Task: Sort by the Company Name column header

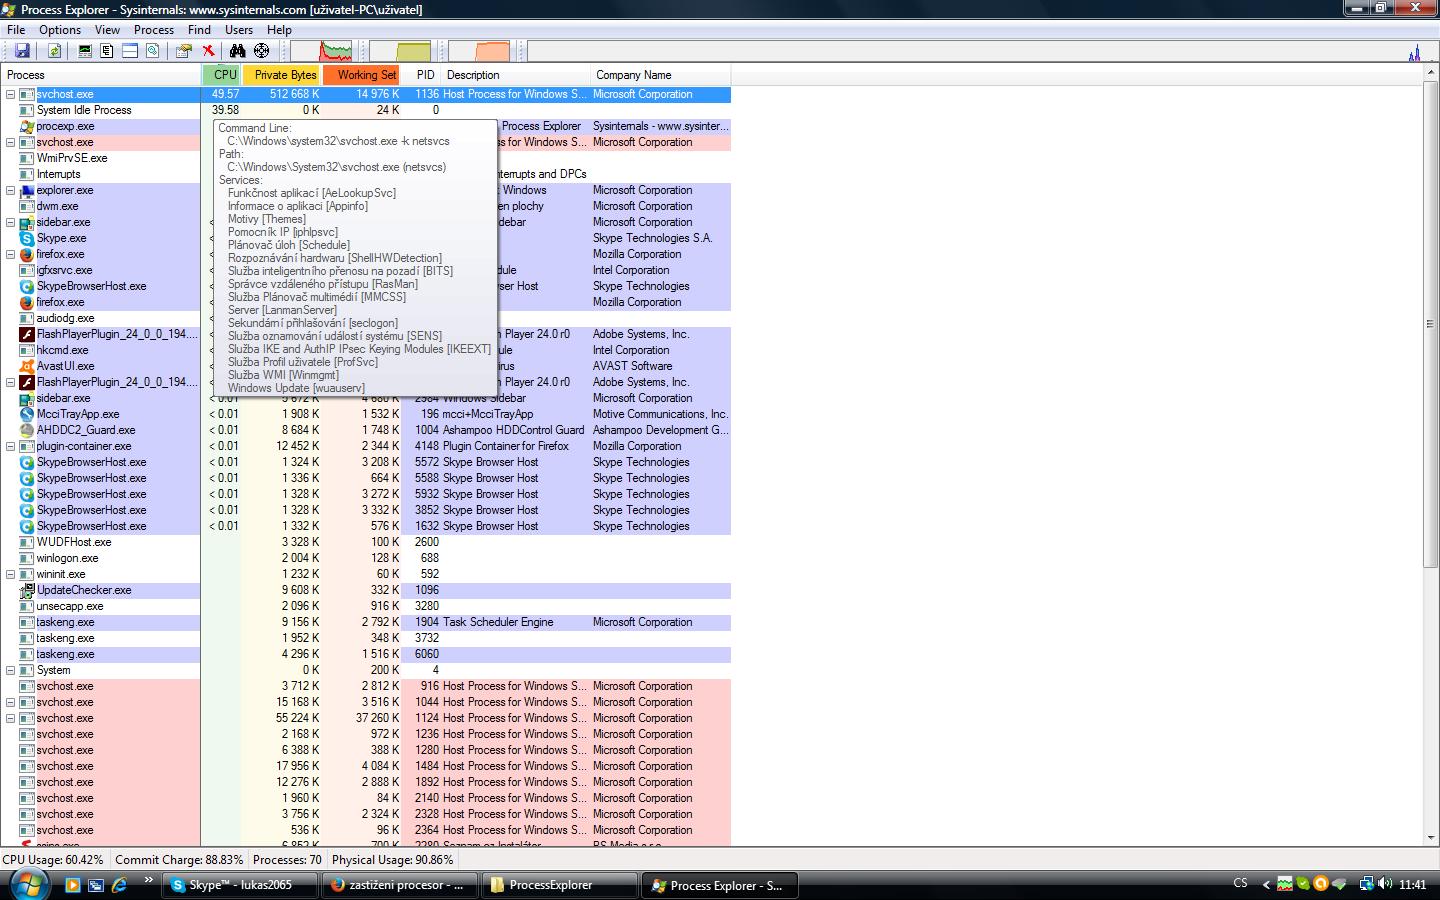Action: 660,75
